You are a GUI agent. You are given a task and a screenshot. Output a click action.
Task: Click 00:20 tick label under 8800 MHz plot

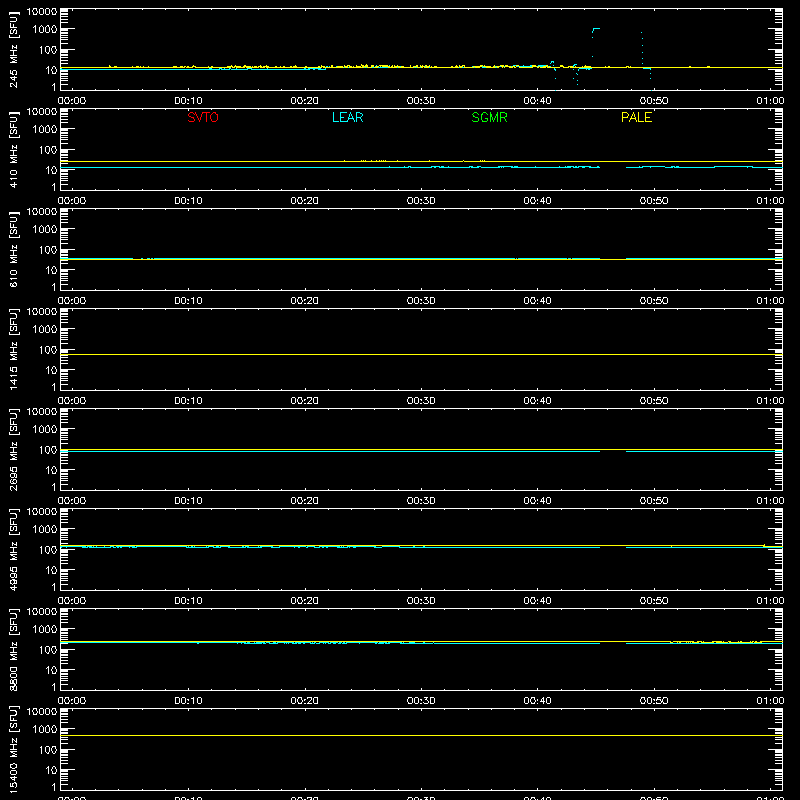(x=305, y=701)
